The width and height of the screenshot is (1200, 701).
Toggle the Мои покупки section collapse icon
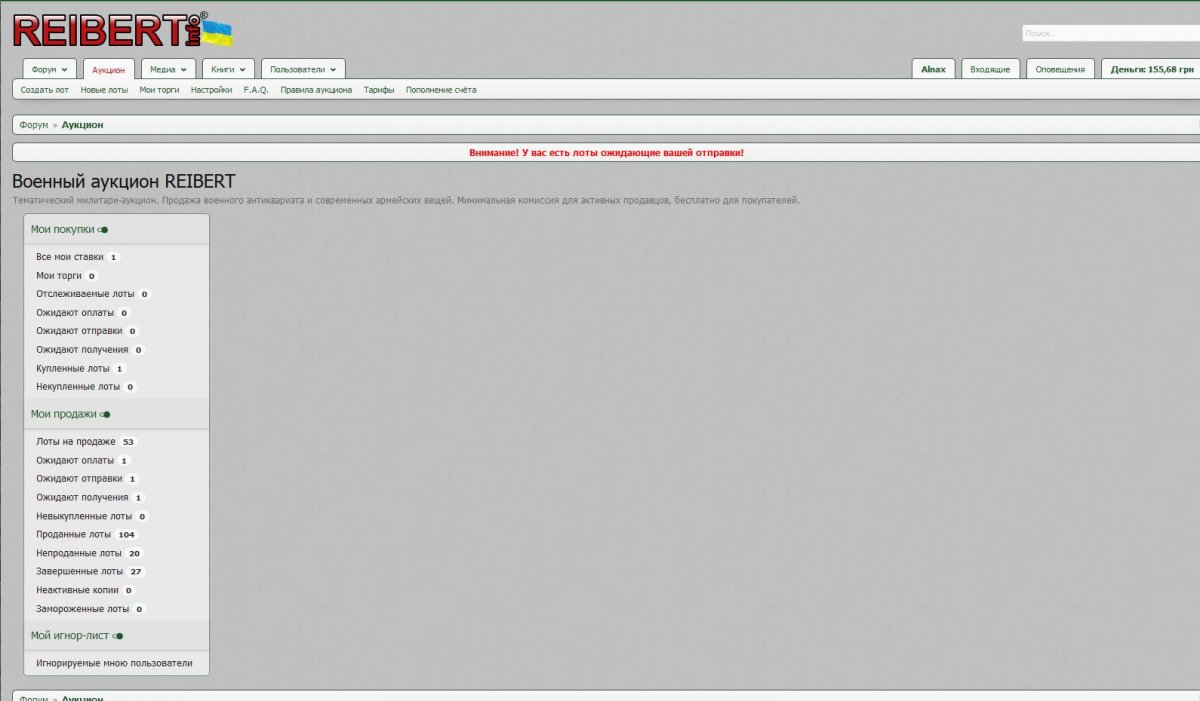click(103, 230)
